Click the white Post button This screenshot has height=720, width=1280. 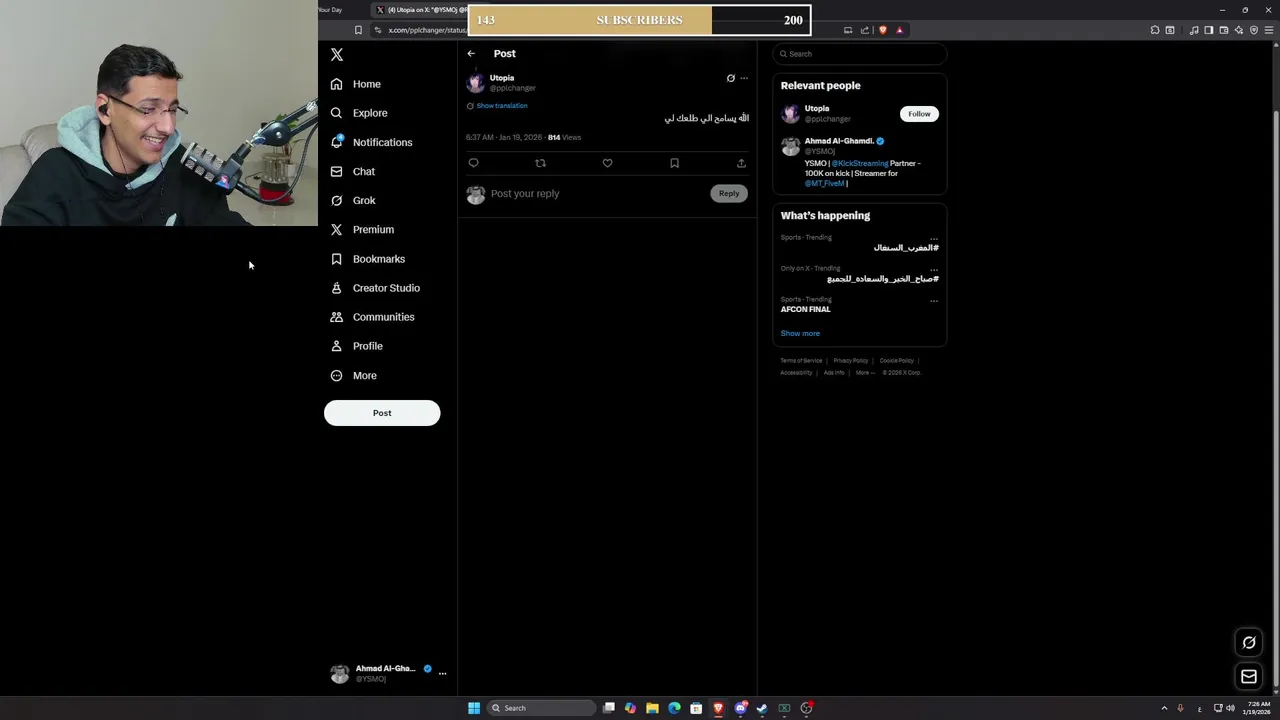pos(382,413)
